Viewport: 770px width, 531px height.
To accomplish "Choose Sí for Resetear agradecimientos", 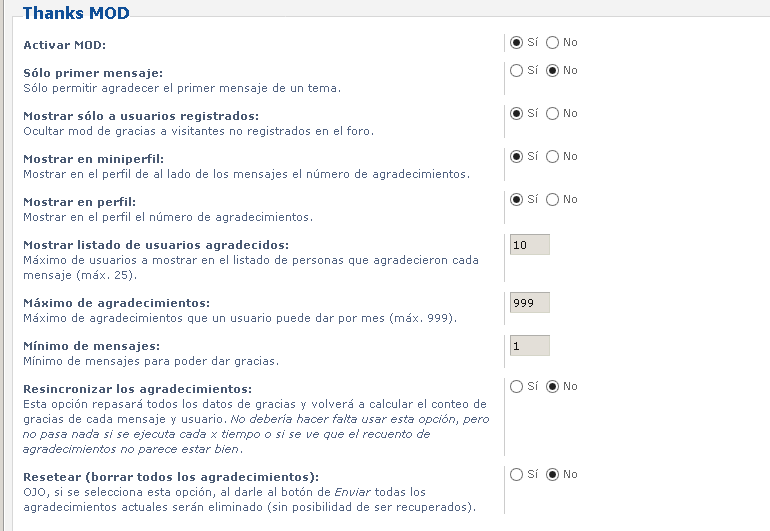I will click(516, 475).
